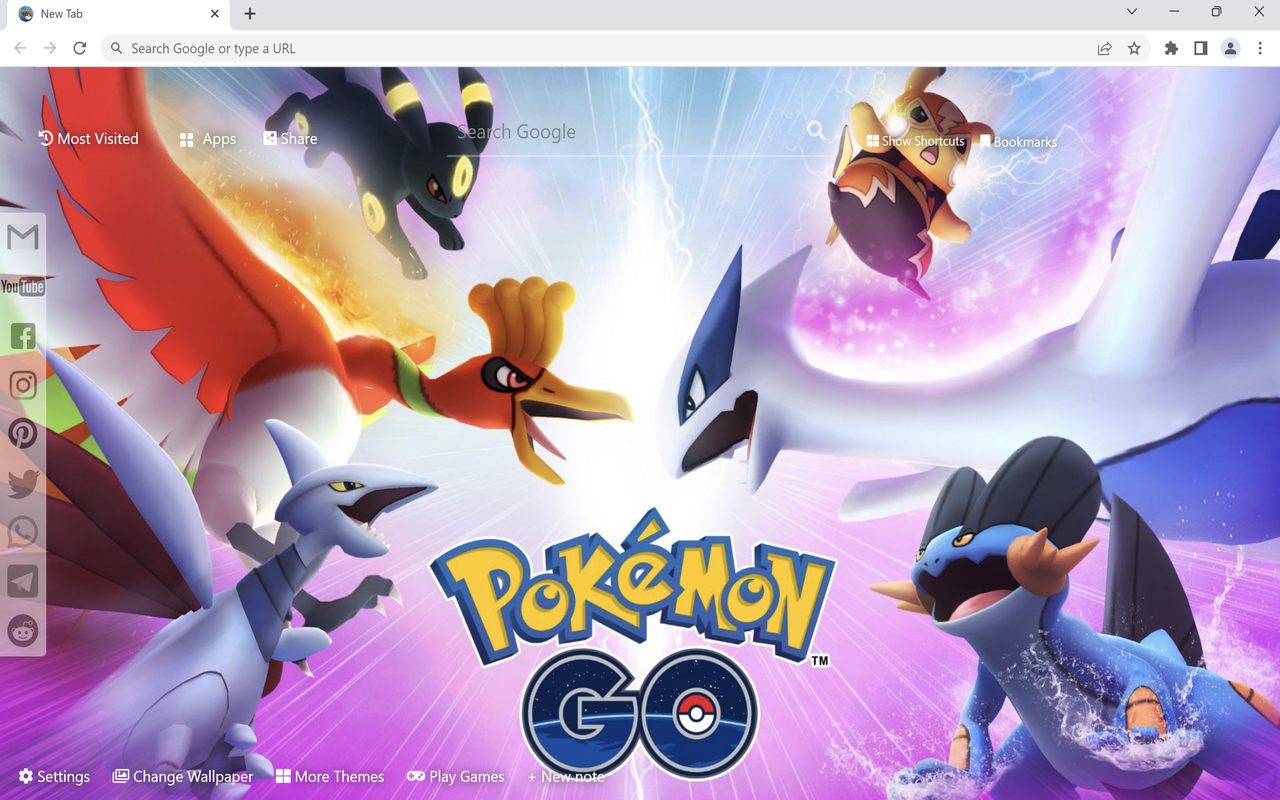Toggle the browser side panel

[1201, 48]
